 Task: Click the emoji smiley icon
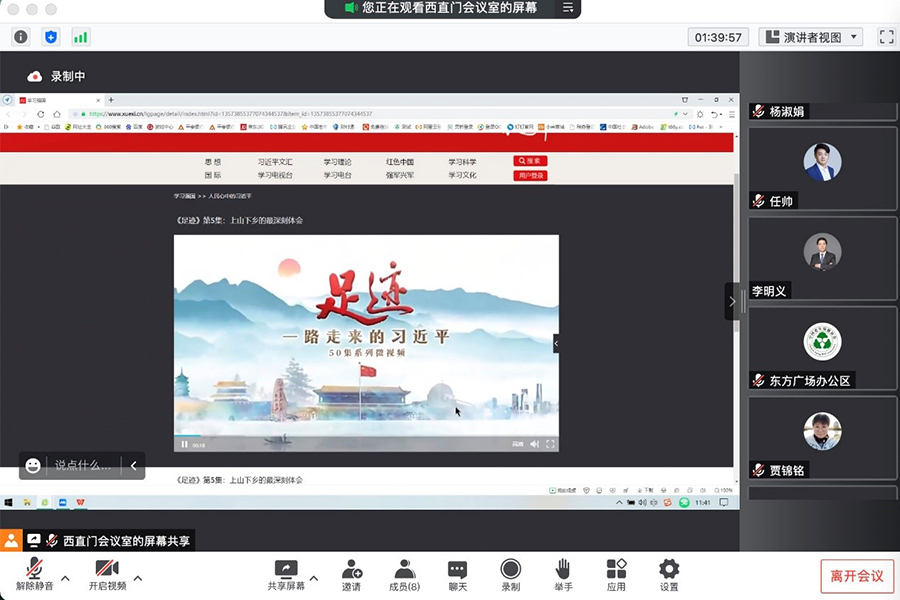coord(33,465)
